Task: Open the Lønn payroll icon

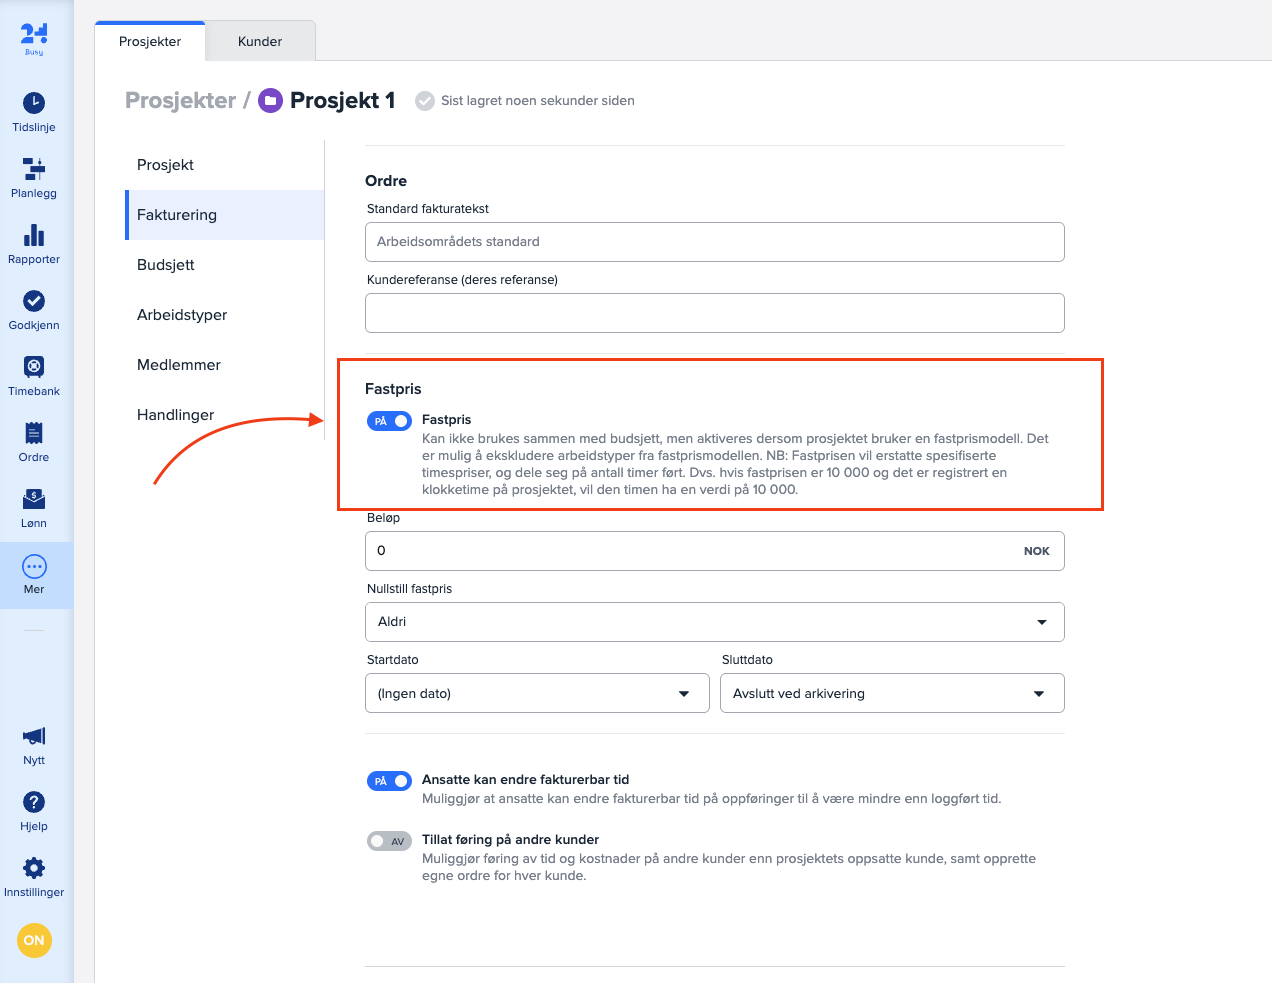Action: 34,499
